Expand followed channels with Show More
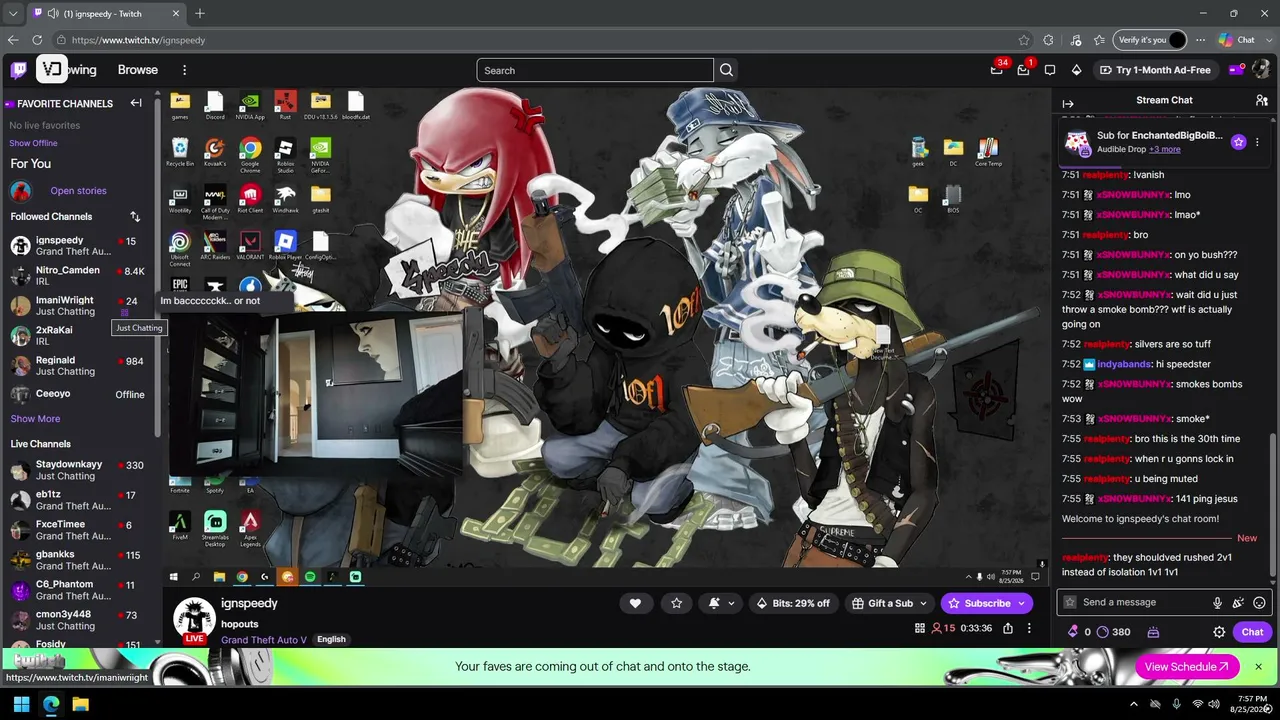Screen dimensions: 1280x720 coord(35,419)
